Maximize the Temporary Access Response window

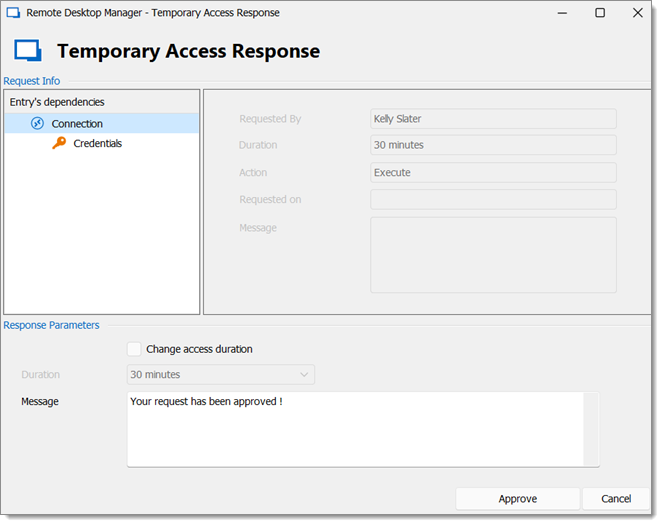(x=600, y=13)
